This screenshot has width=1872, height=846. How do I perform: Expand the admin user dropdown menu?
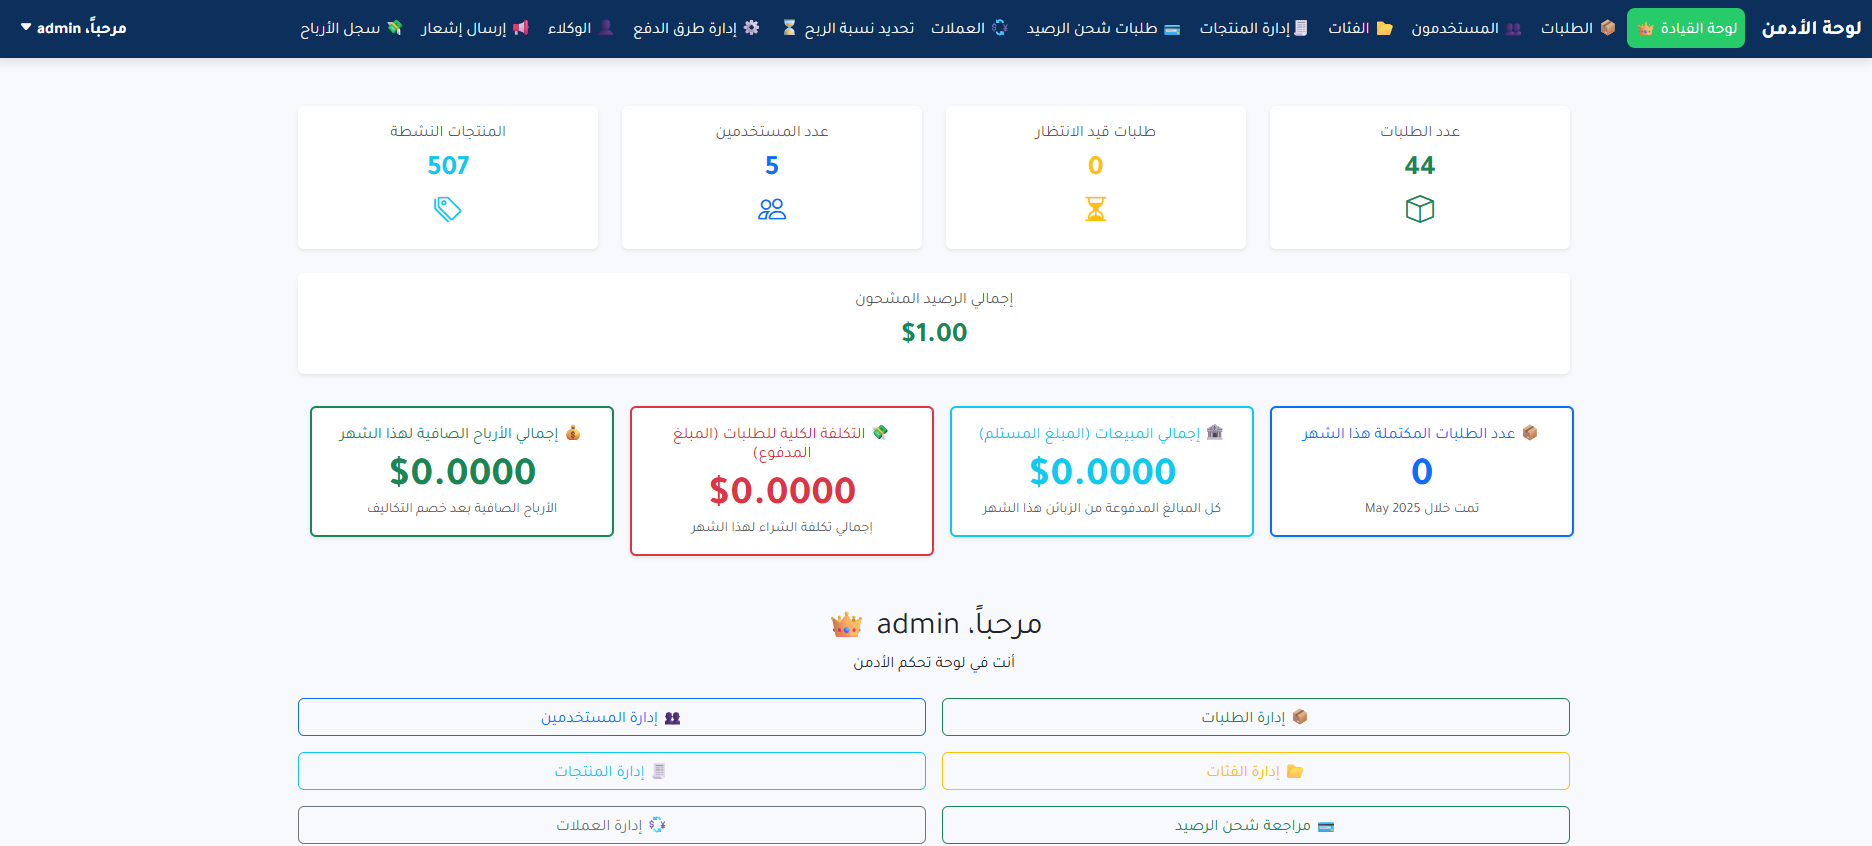click(x=73, y=28)
